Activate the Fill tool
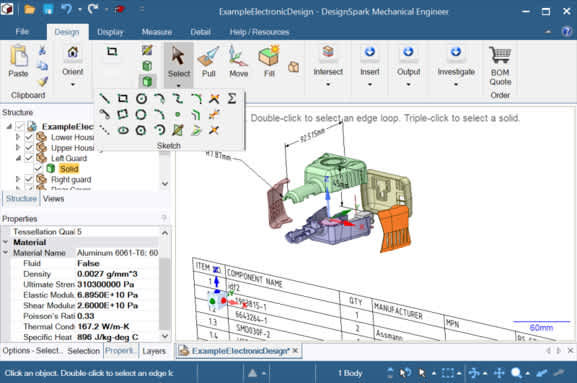This screenshot has height=383, width=577. tap(269, 61)
